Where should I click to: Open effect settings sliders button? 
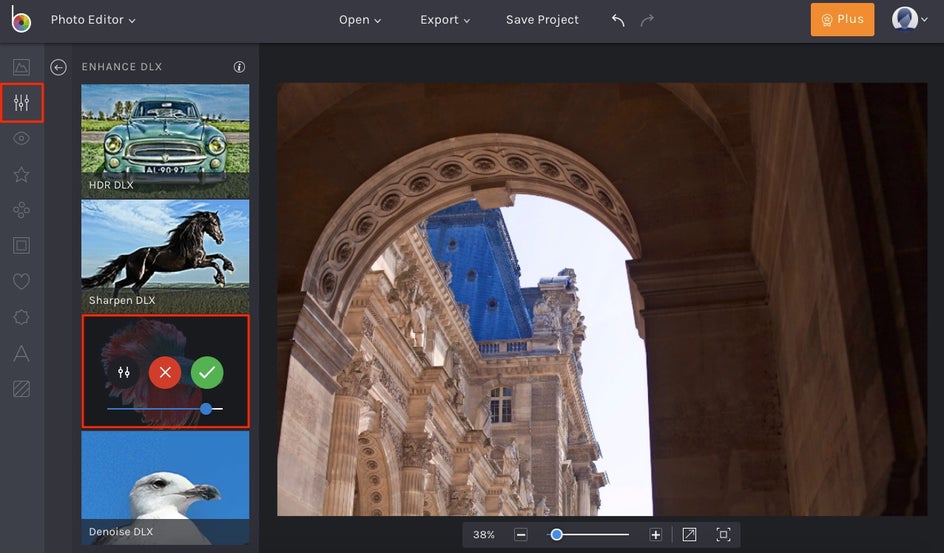pyautogui.click(x=123, y=372)
